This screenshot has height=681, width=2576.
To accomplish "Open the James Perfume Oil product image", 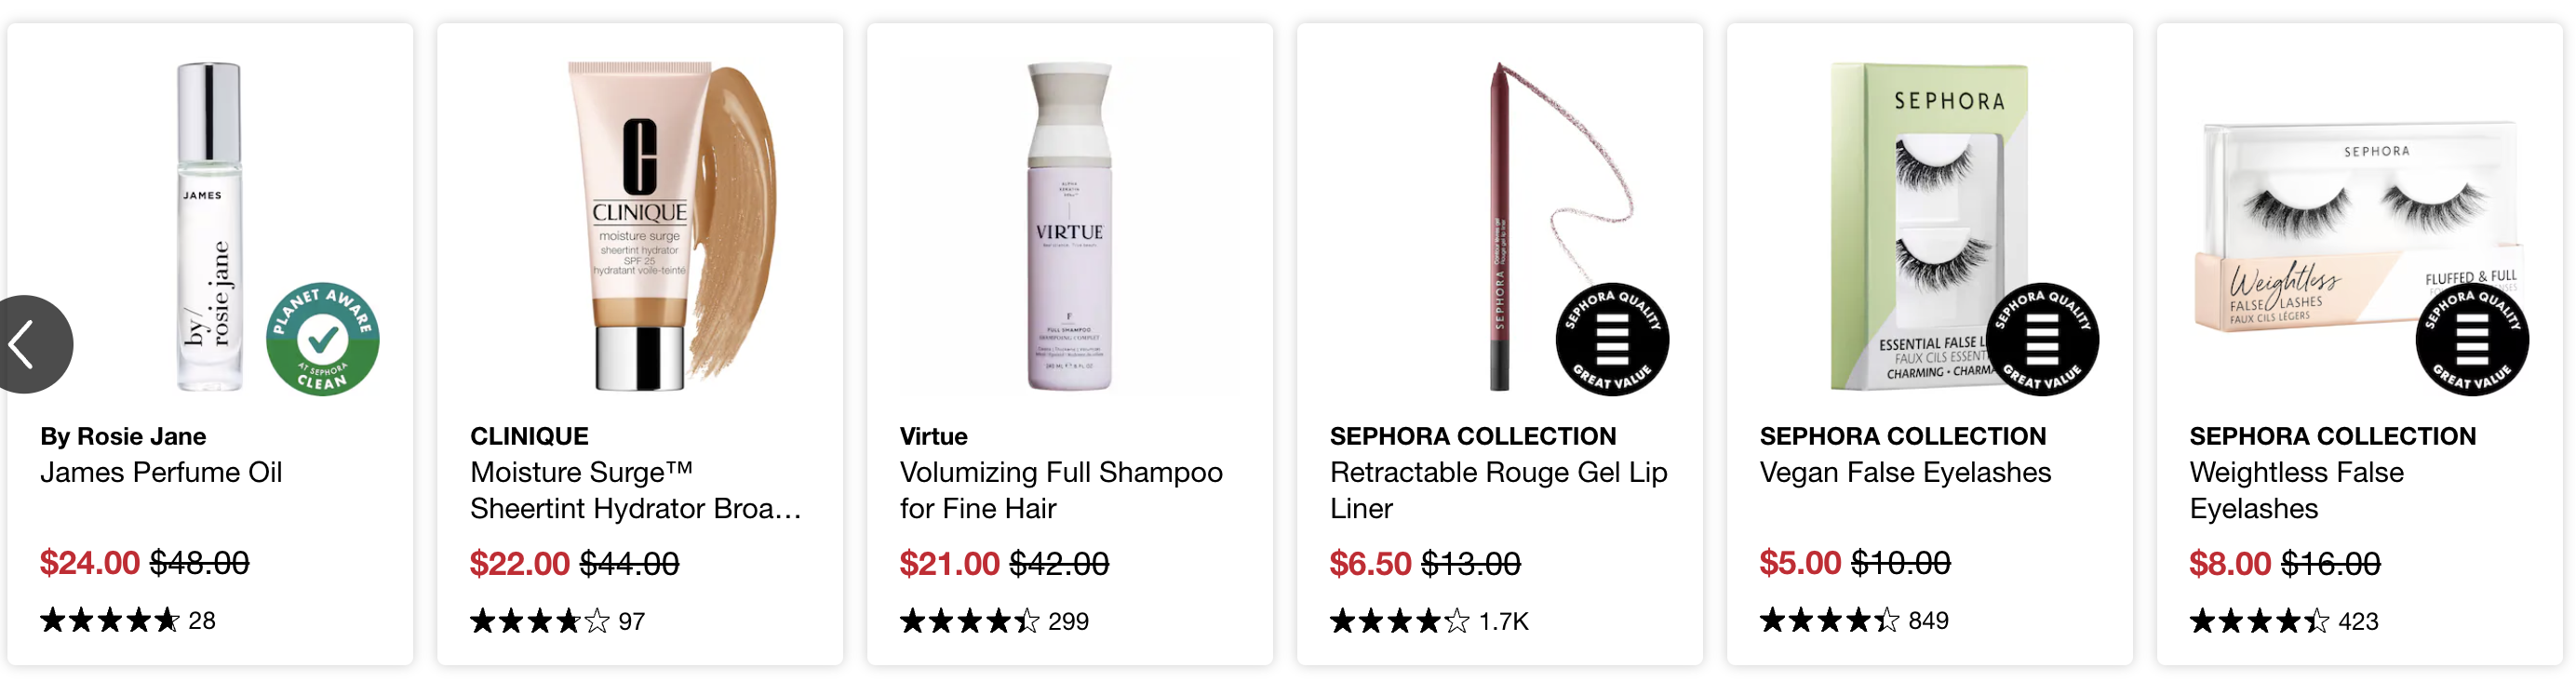I will pyautogui.click(x=210, y=227).
